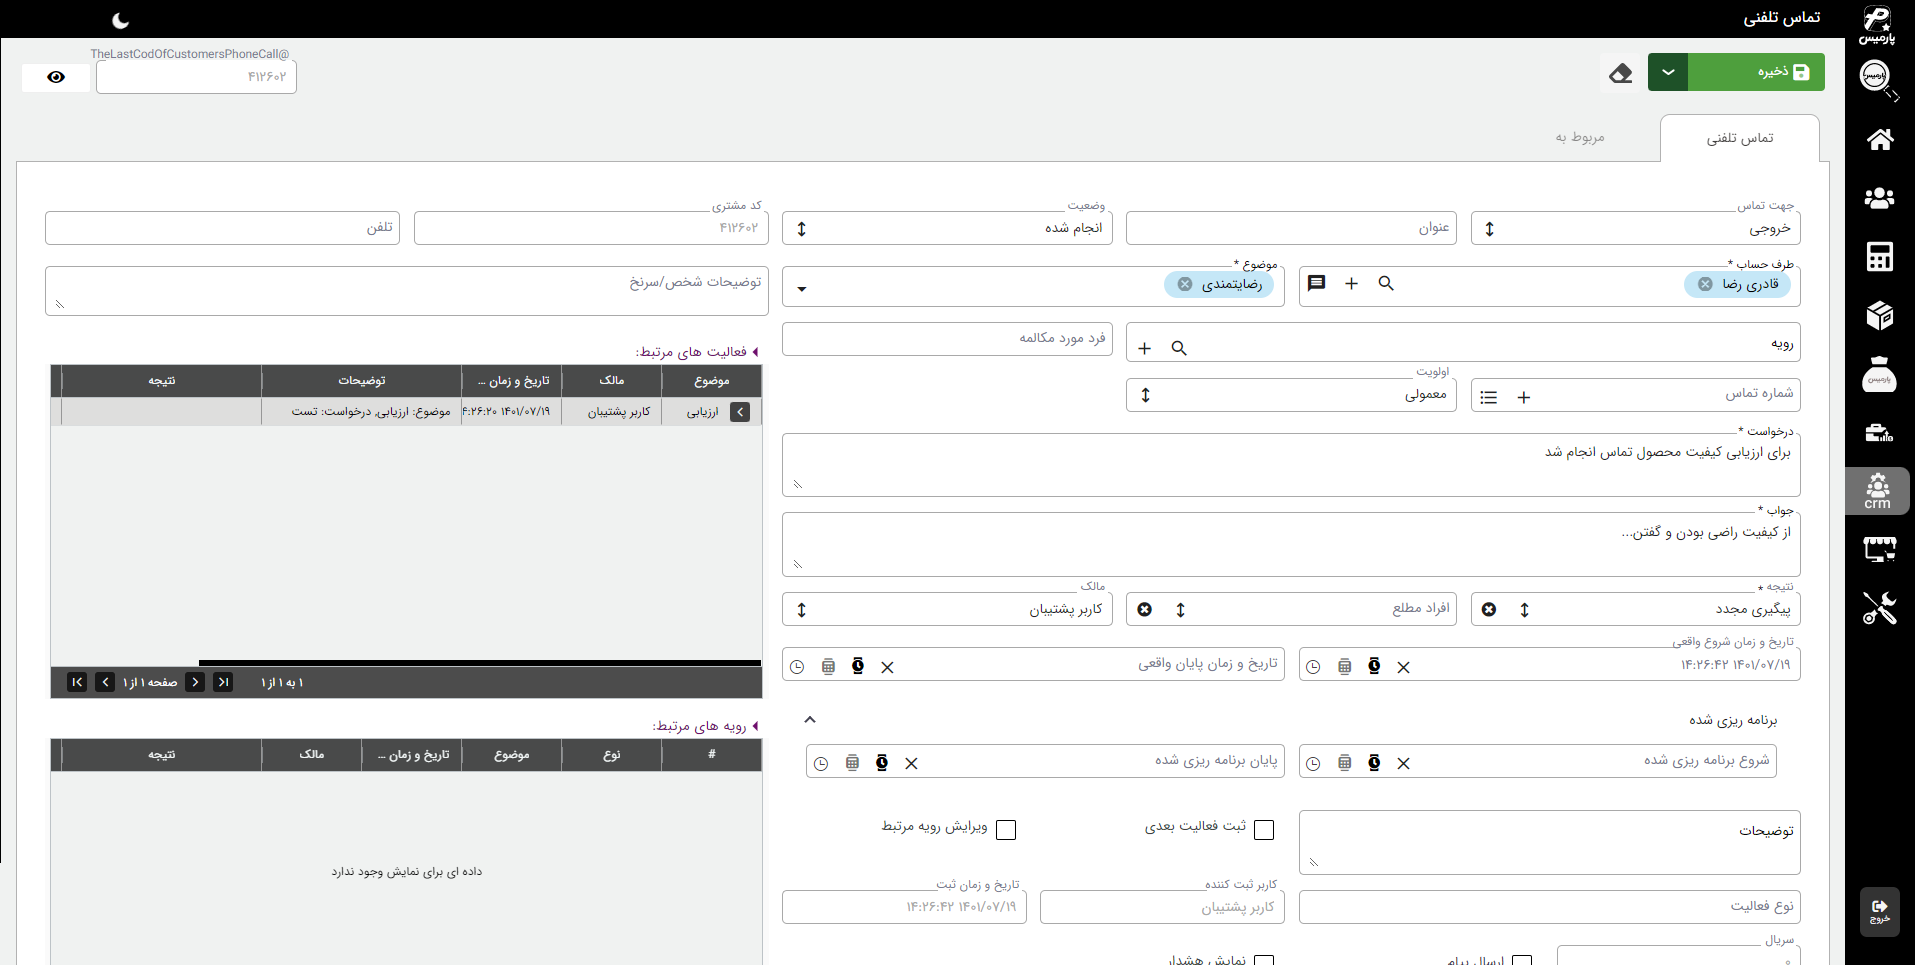Open phone number list icon
The image size is (1915, 965).
tap(1489, 397)
